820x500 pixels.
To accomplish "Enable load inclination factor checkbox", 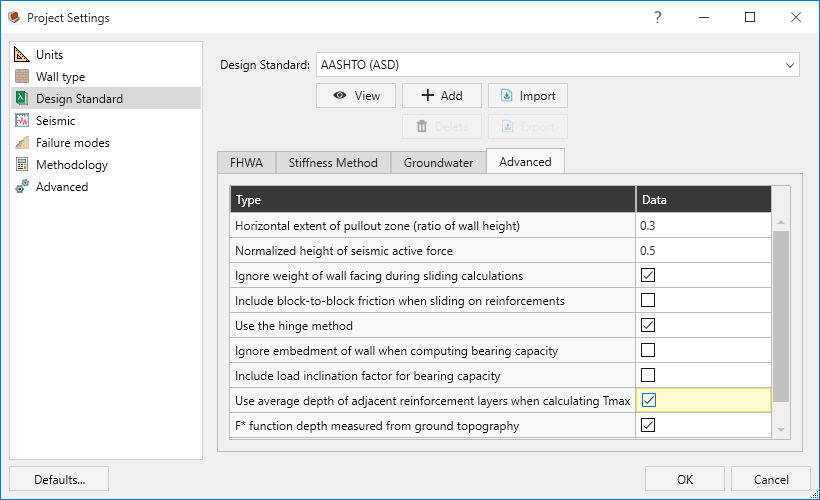I will point(648,375).
